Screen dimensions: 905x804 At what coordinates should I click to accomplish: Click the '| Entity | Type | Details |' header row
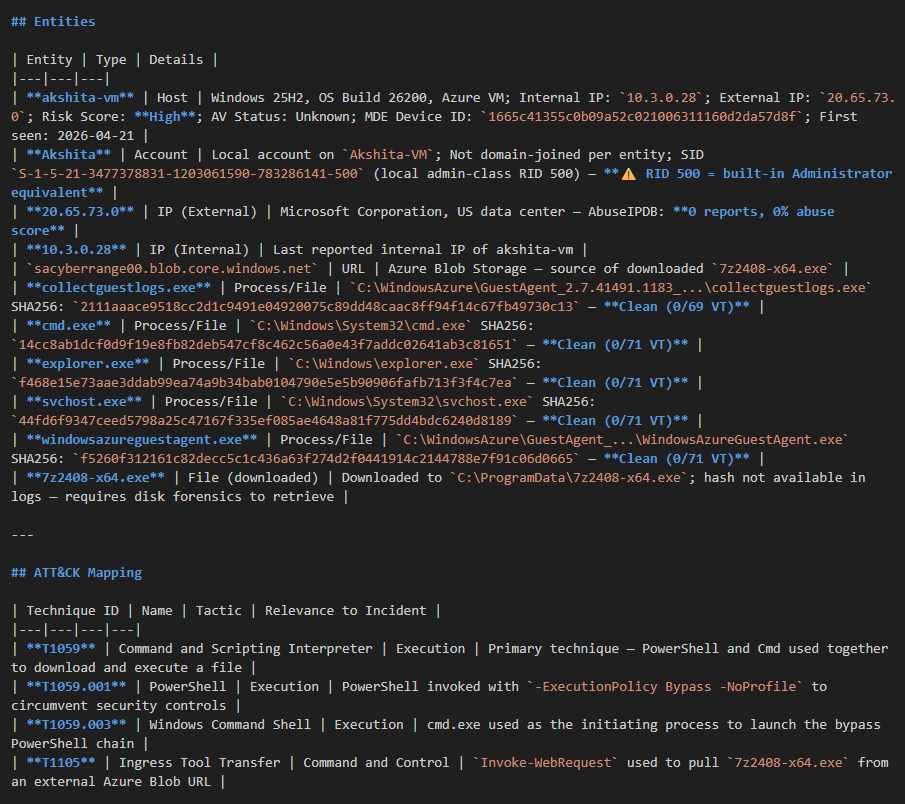click(x=115, y=60)
